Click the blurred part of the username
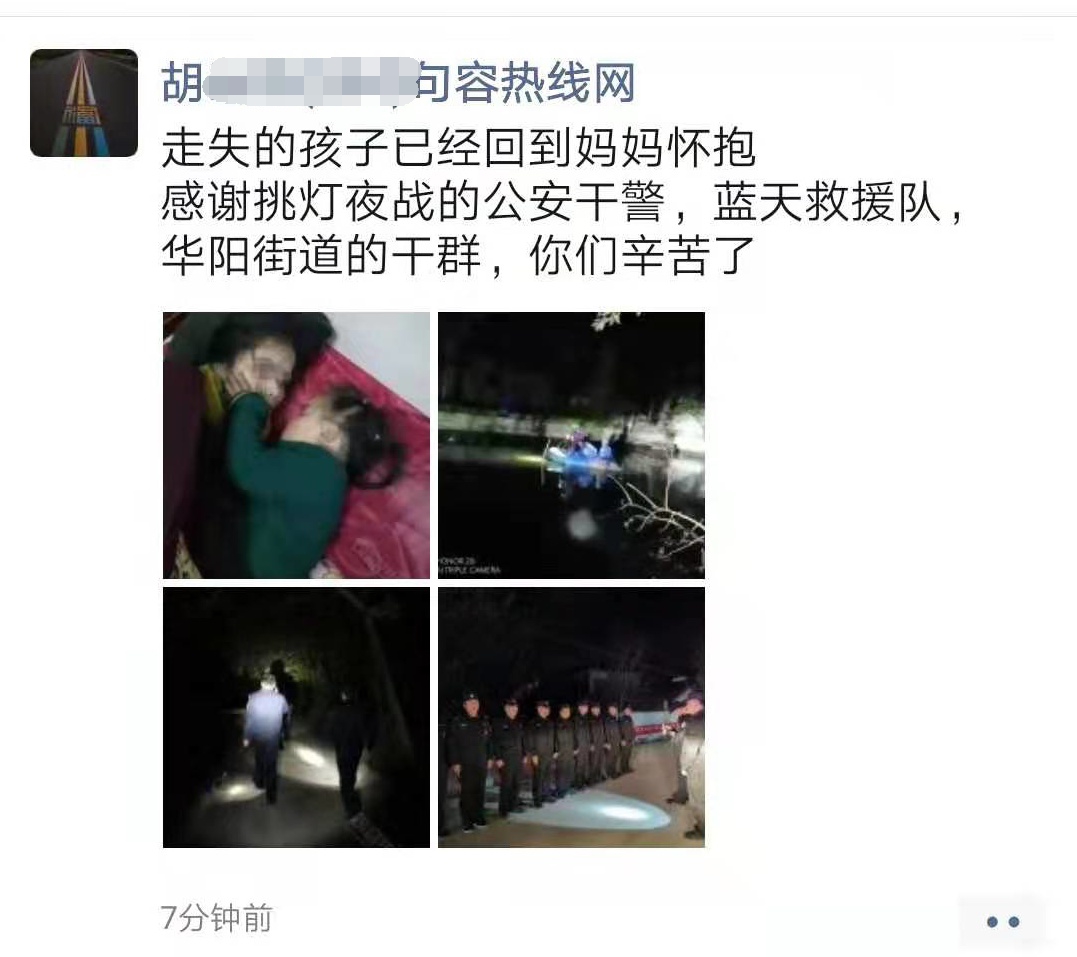Image resolution: width=1077 pixels, height=957 pixels. pyautogui.click(x=311, y=82)
